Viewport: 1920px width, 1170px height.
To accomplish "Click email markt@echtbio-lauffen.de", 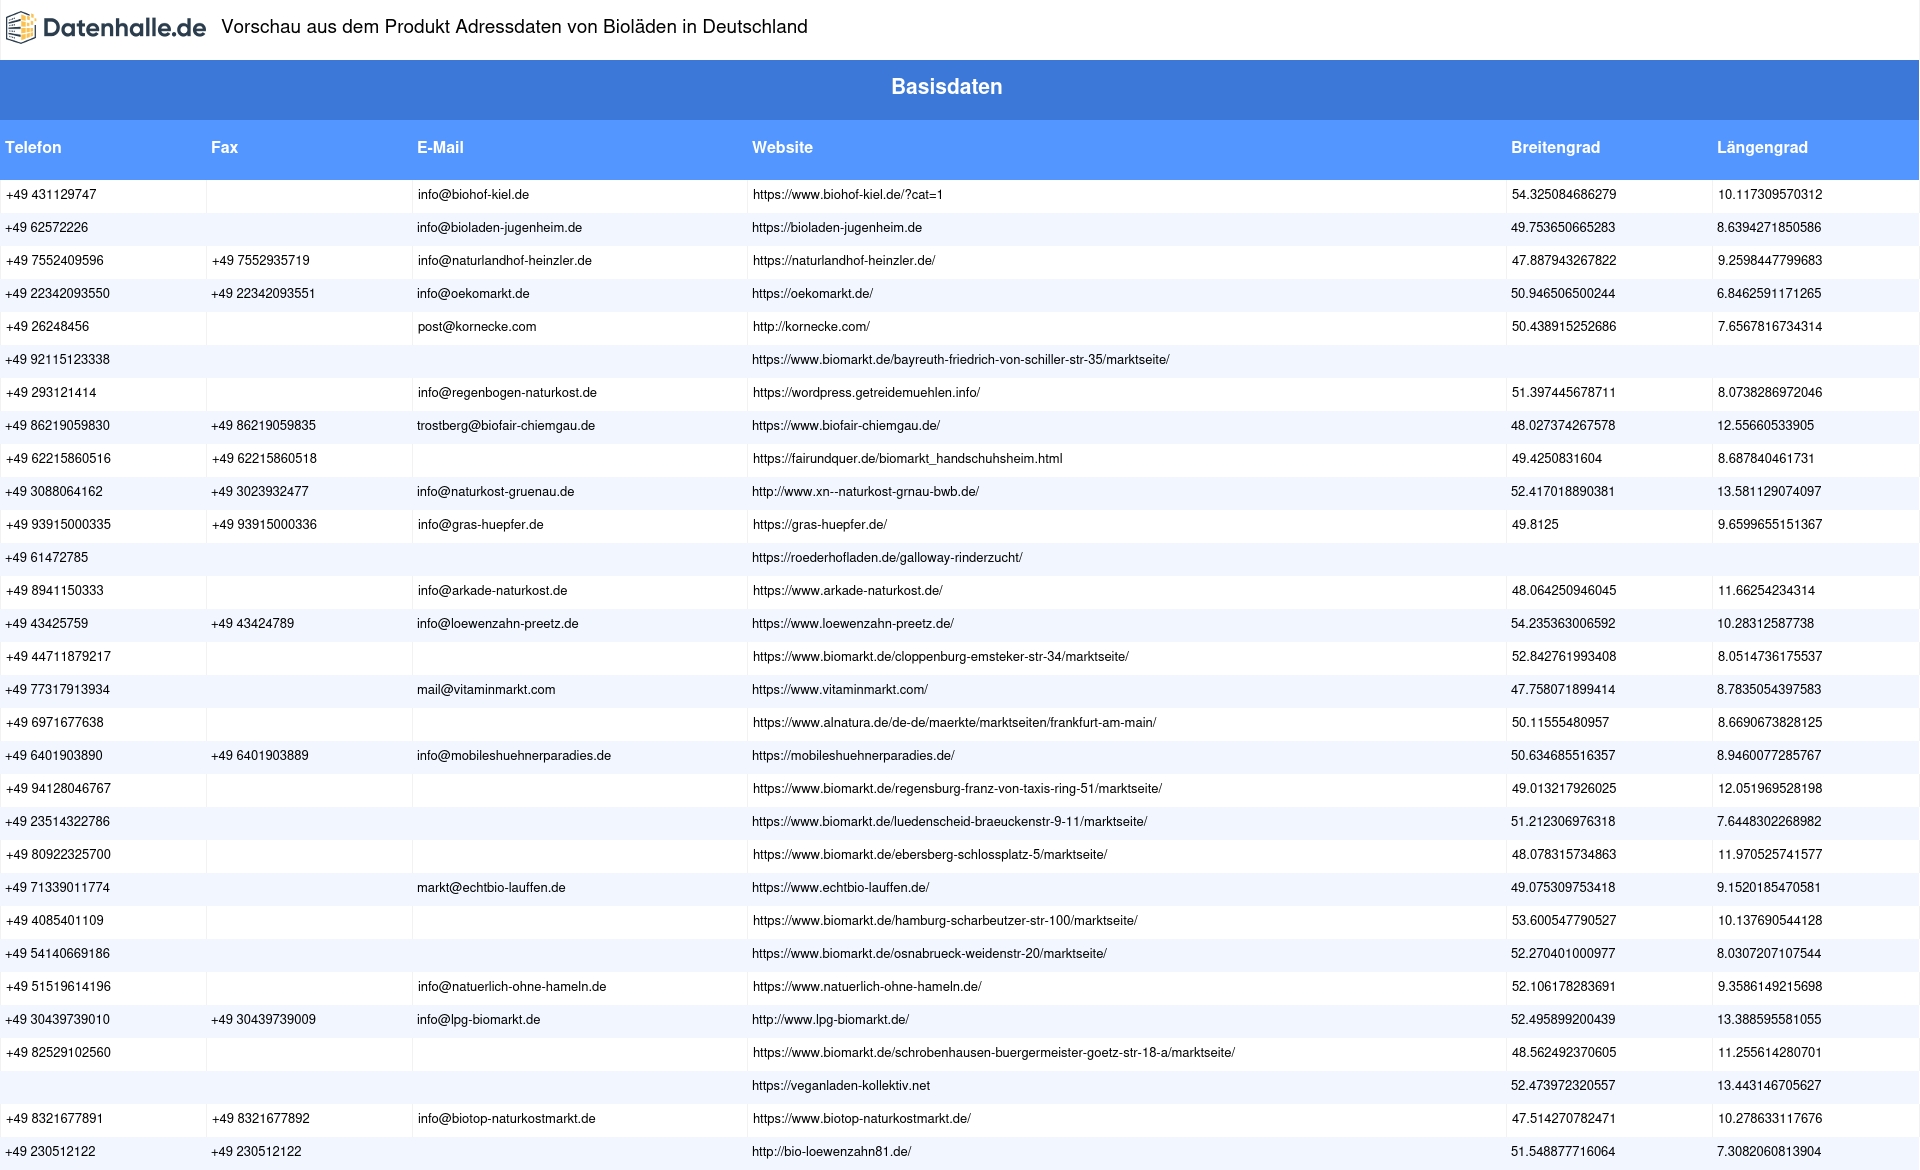I will tap(491, 888).
